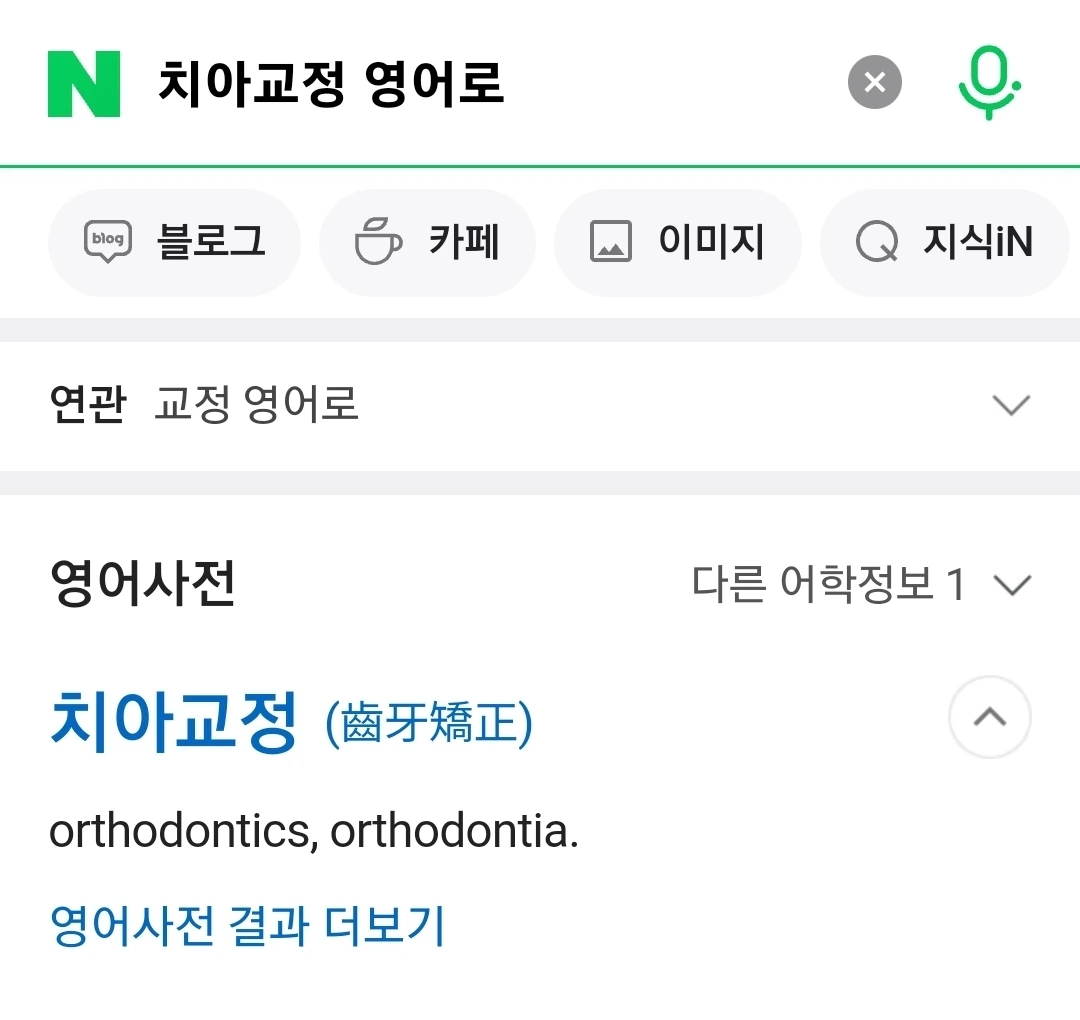Start voice search with the microphone icon
The width and height of the screenshot is (1080, 1020).
click(989, 83)
